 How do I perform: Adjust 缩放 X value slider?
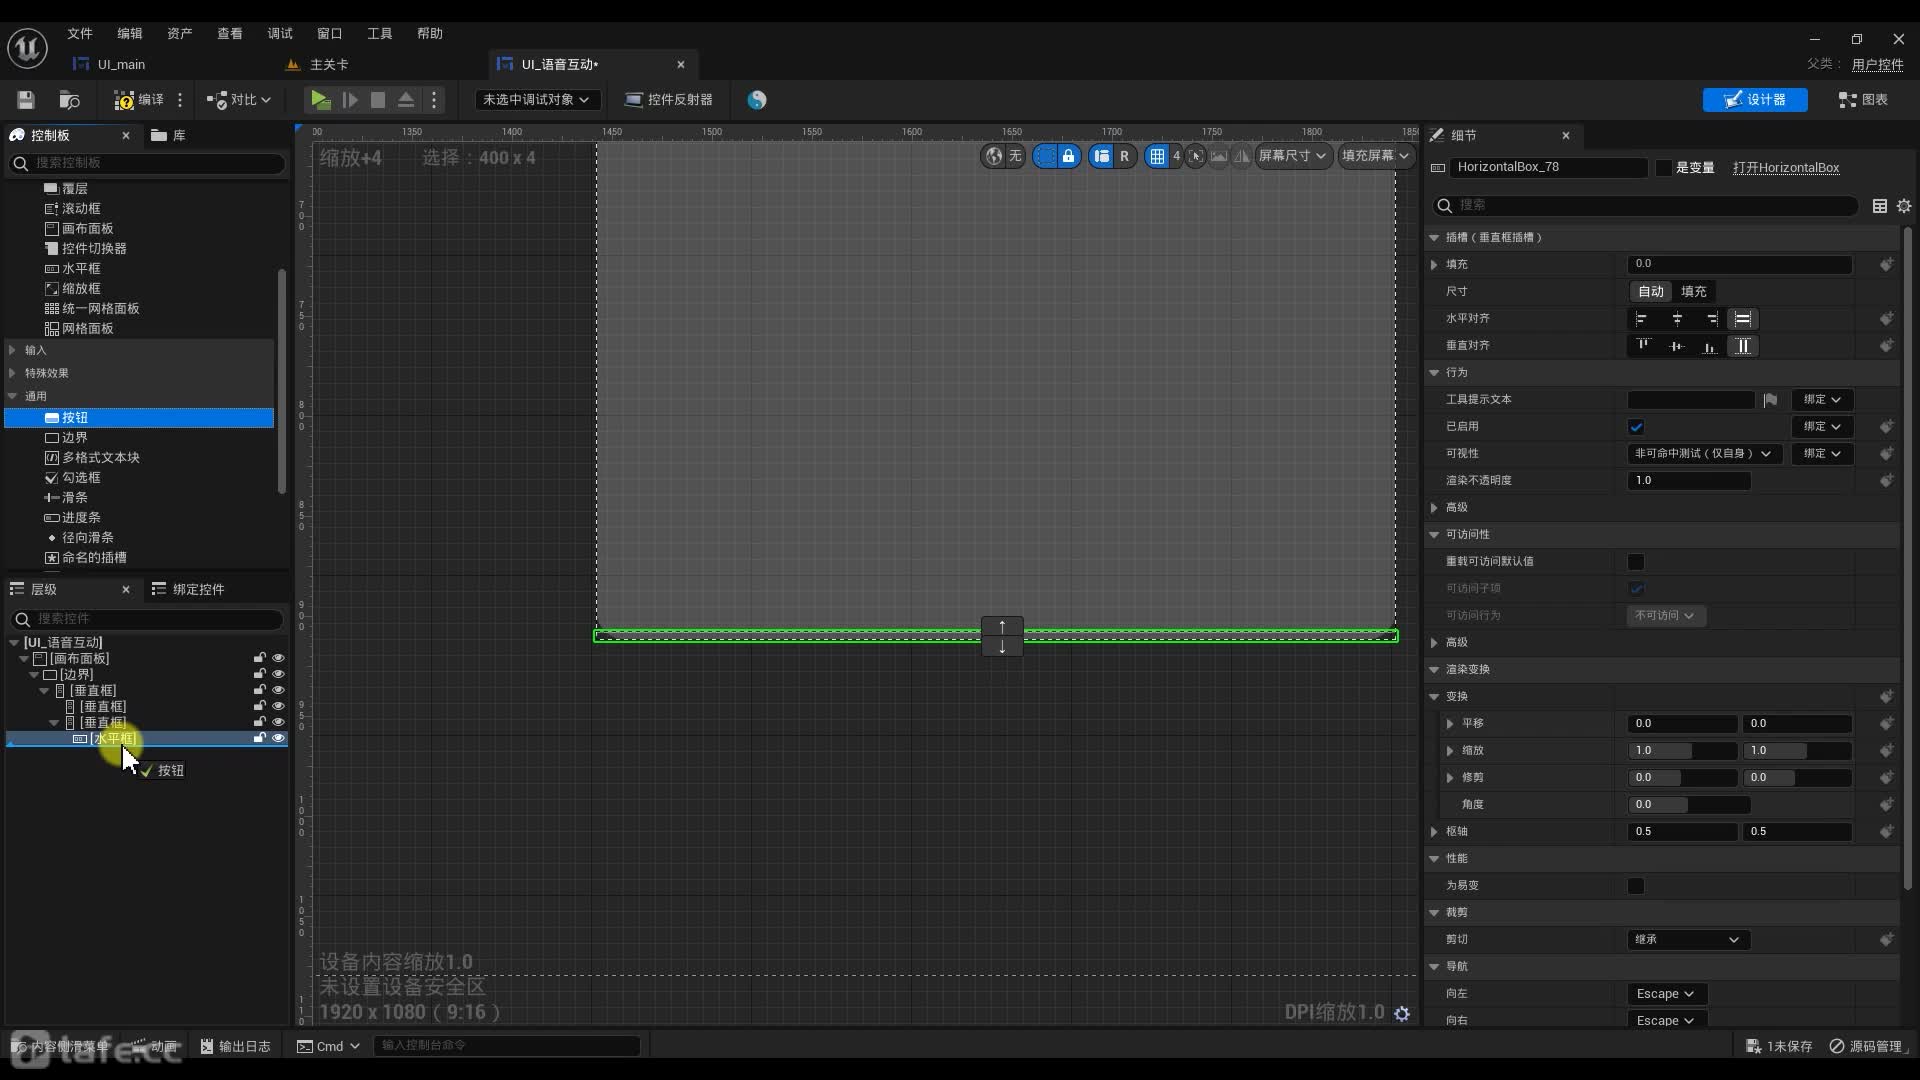click(x=1683, y=750)
